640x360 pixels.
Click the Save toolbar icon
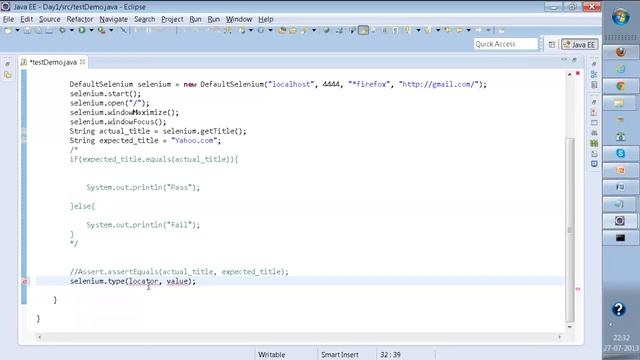(x=28, y=30)
